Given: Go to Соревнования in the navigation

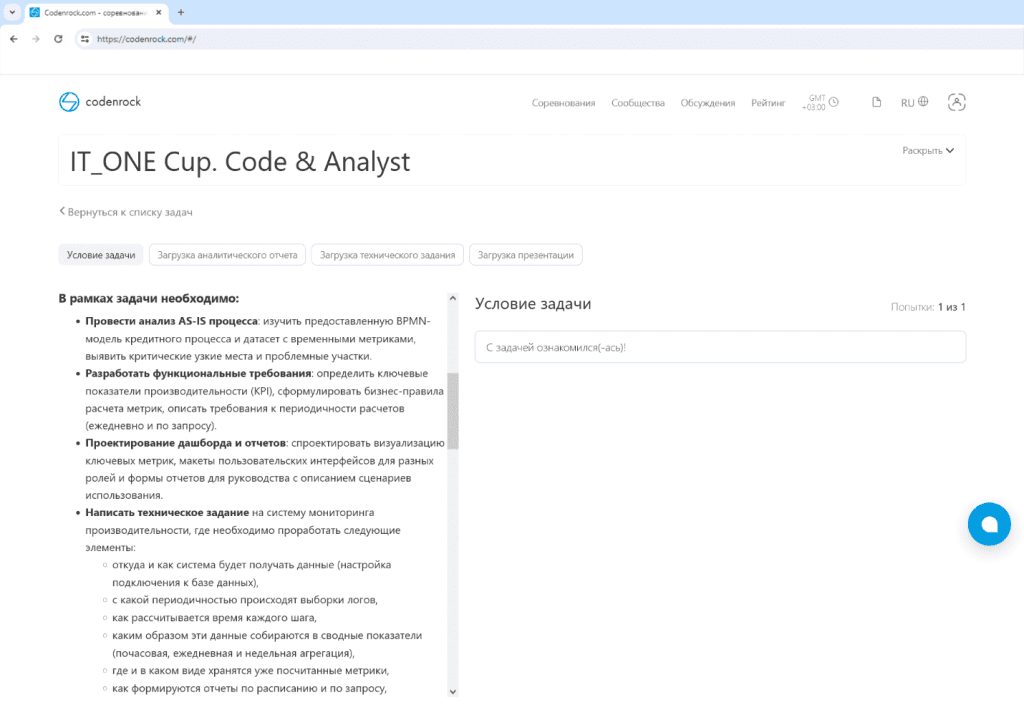Looking at the screenshot, I should [563, 103].
